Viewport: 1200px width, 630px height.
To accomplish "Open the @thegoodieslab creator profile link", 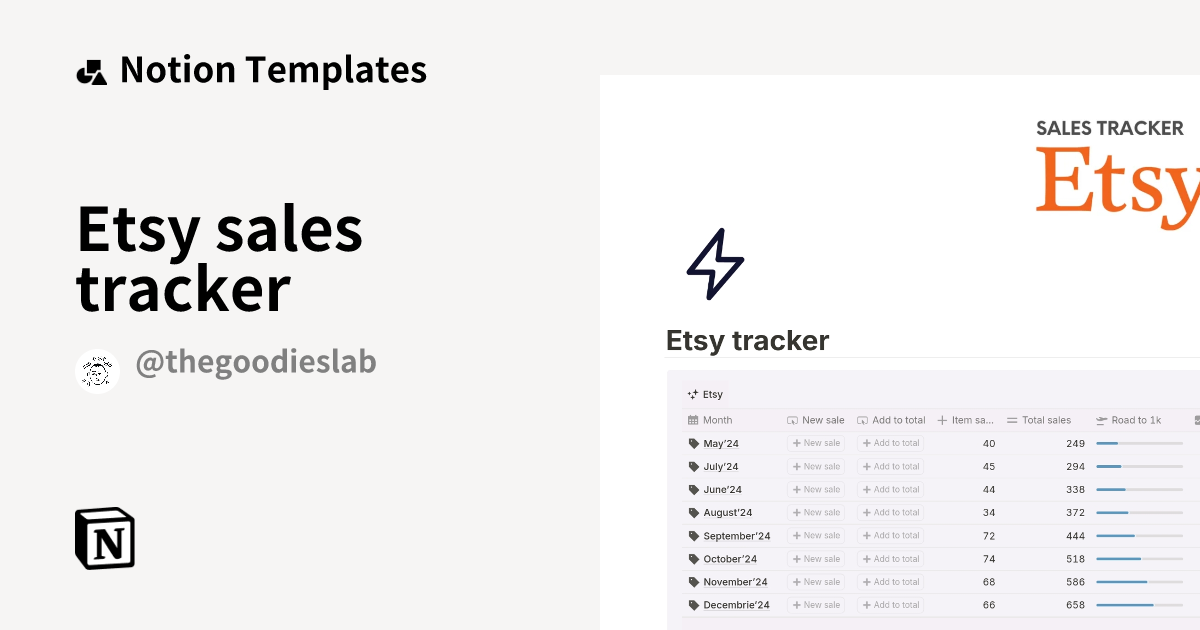I will 255,362.
